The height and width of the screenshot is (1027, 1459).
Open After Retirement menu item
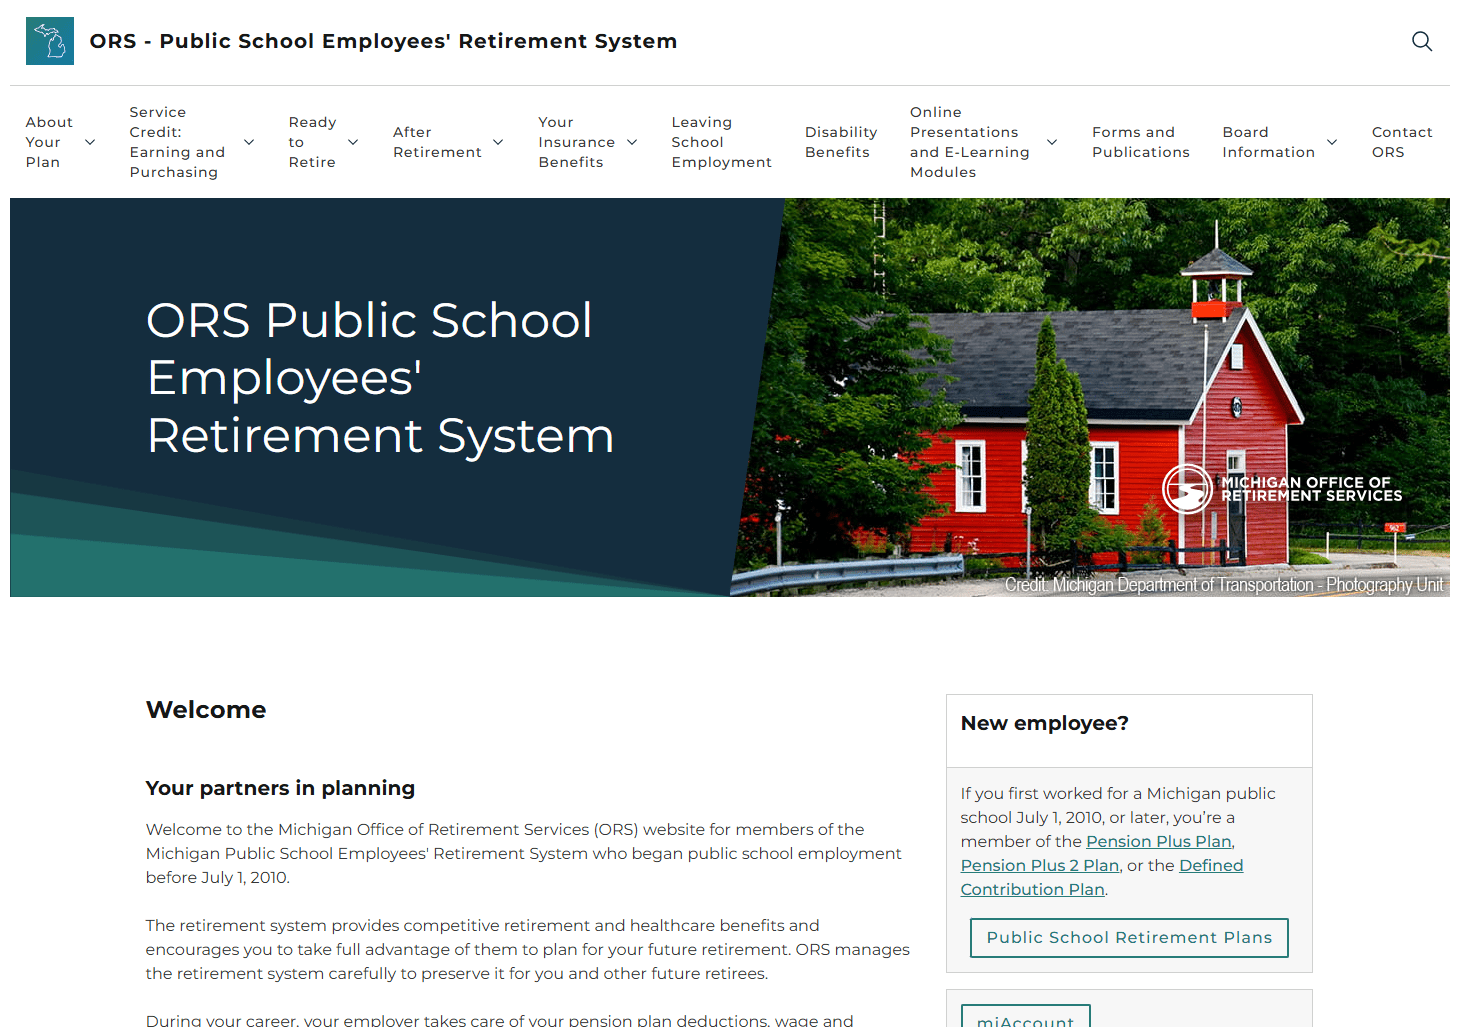[x=437, y=142]
